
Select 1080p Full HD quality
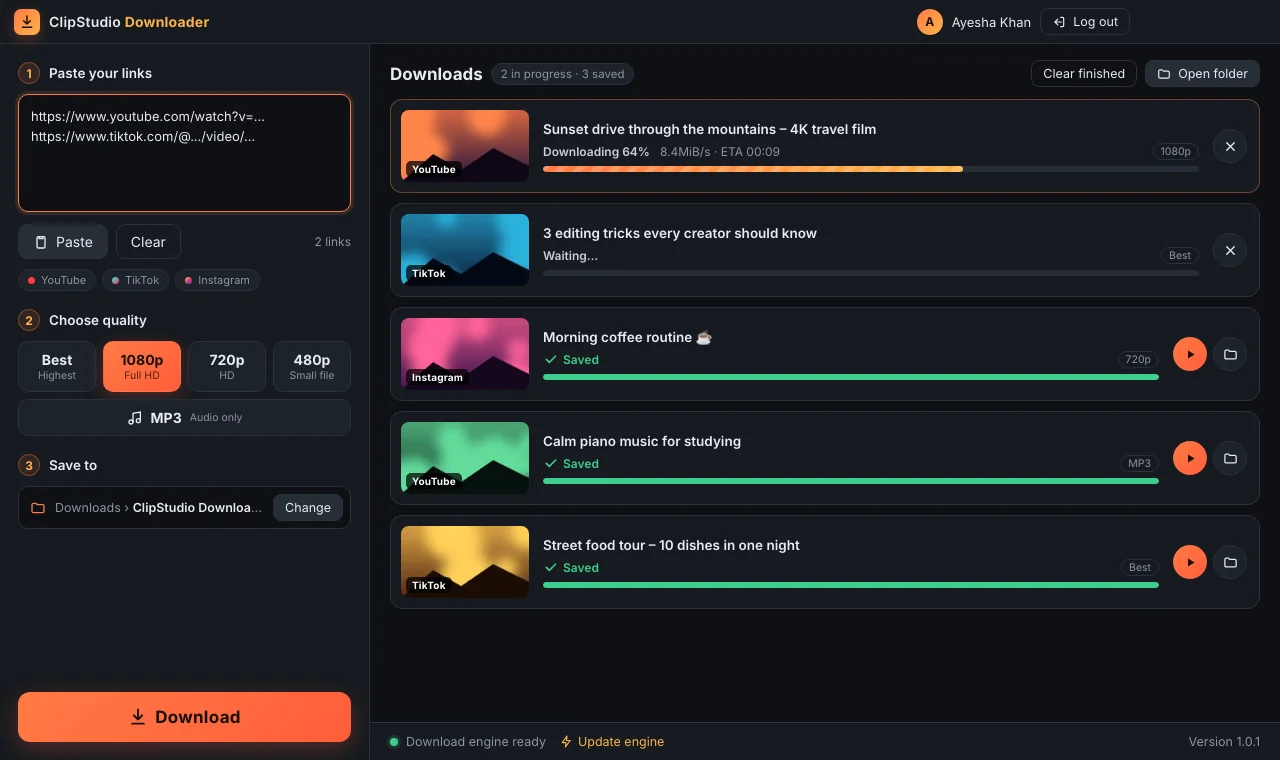point(142,366)
